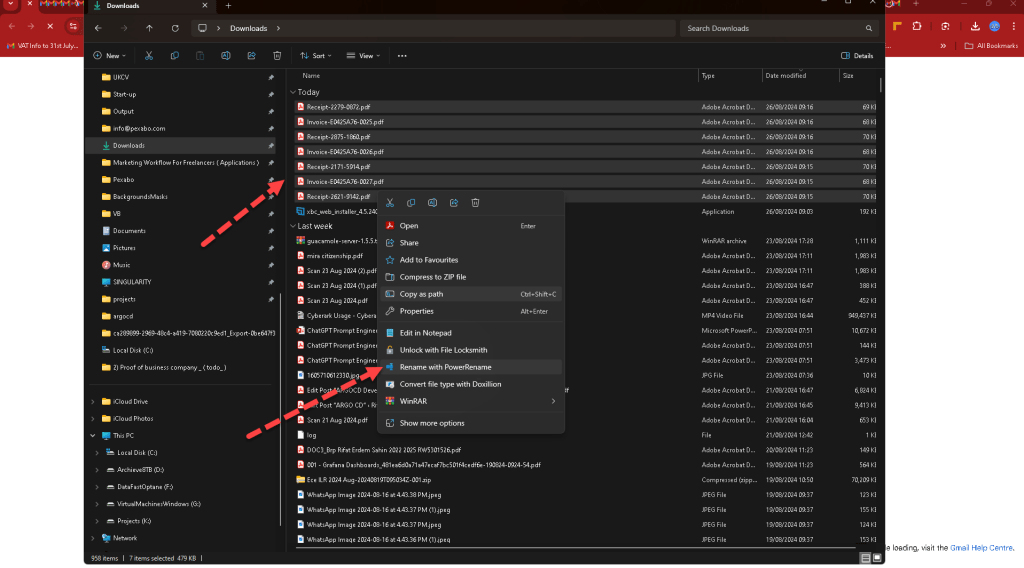Refresh the Downloads folder view
Screen dimensions: 1024x568
[x=175, y=28]
